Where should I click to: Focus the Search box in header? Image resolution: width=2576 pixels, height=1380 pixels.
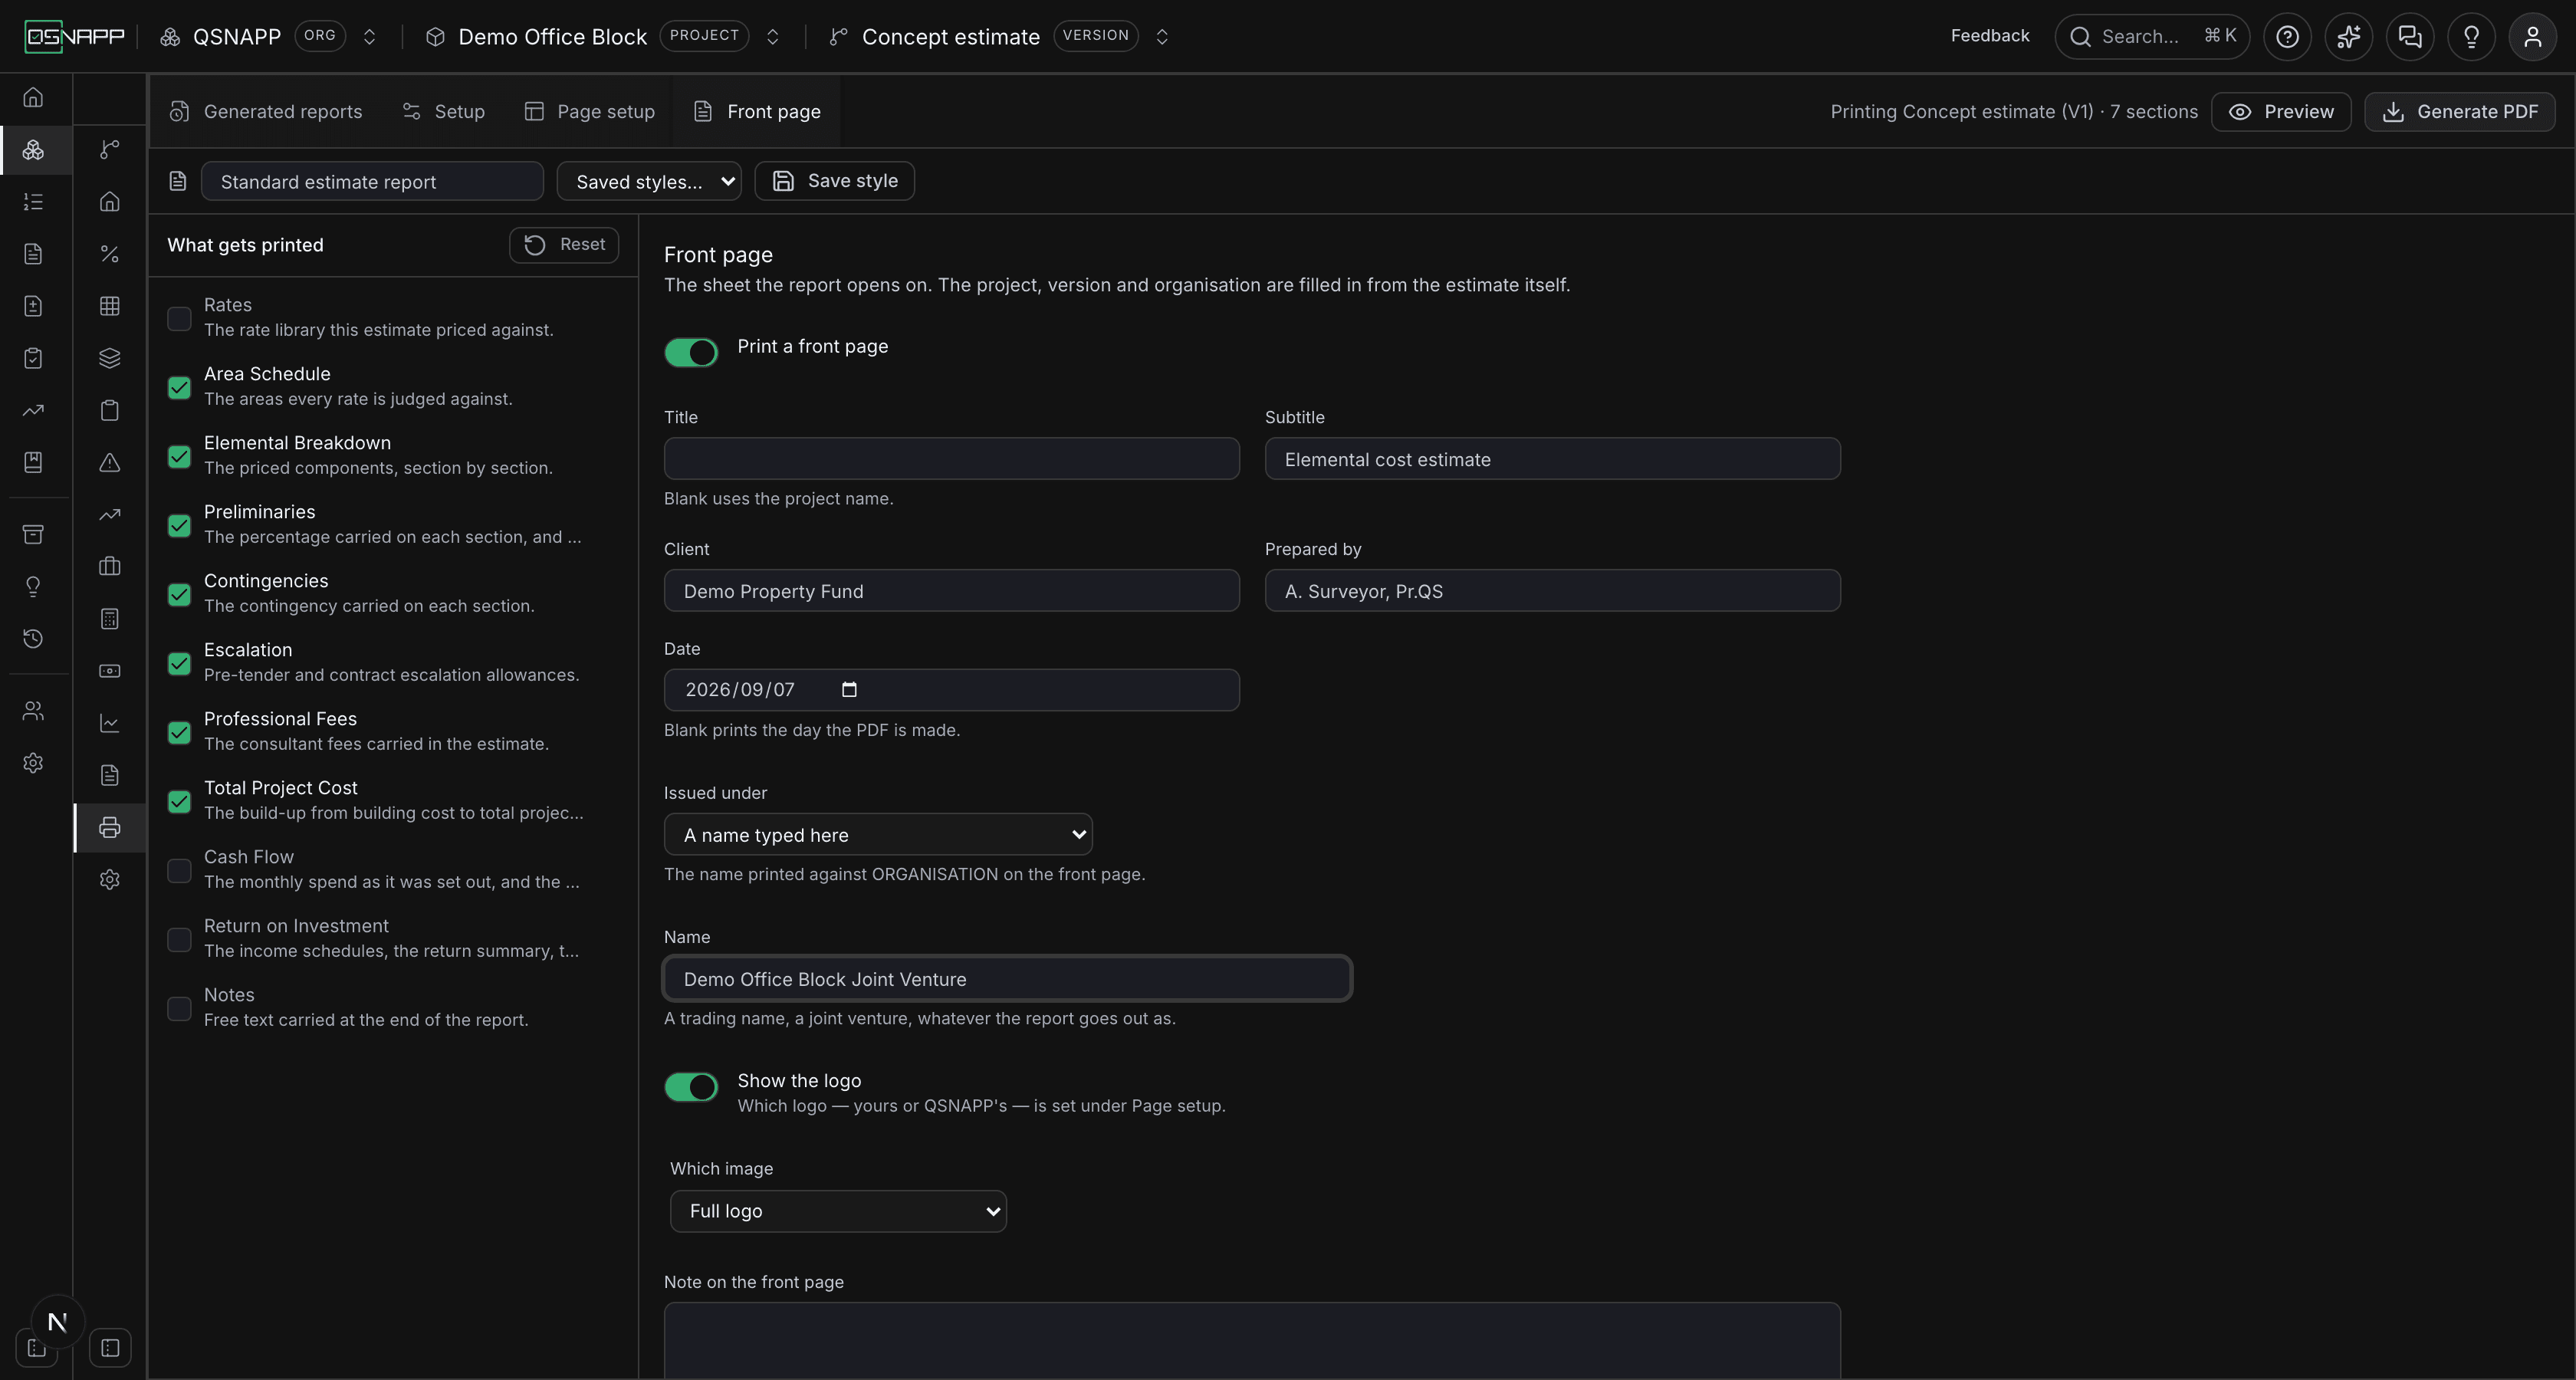point(2151,37)
